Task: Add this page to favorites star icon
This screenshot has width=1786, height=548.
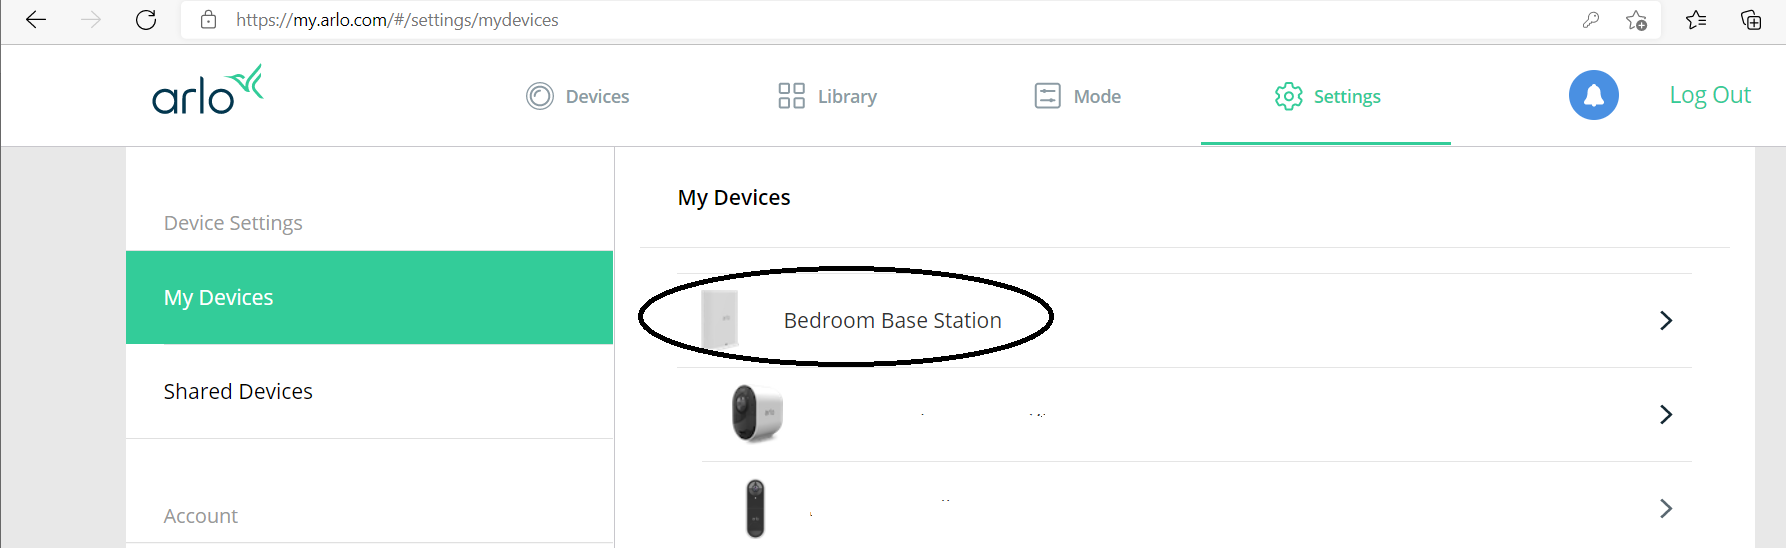Action: [1636, 20]
